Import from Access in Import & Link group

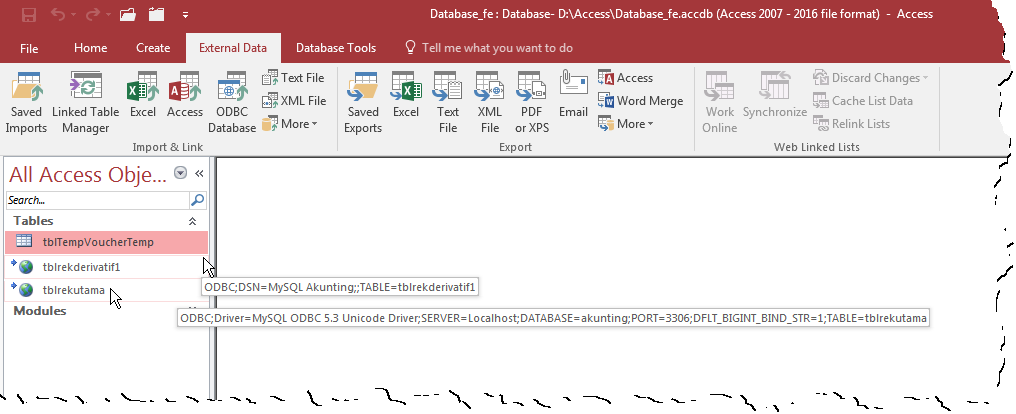pos(185,95)
